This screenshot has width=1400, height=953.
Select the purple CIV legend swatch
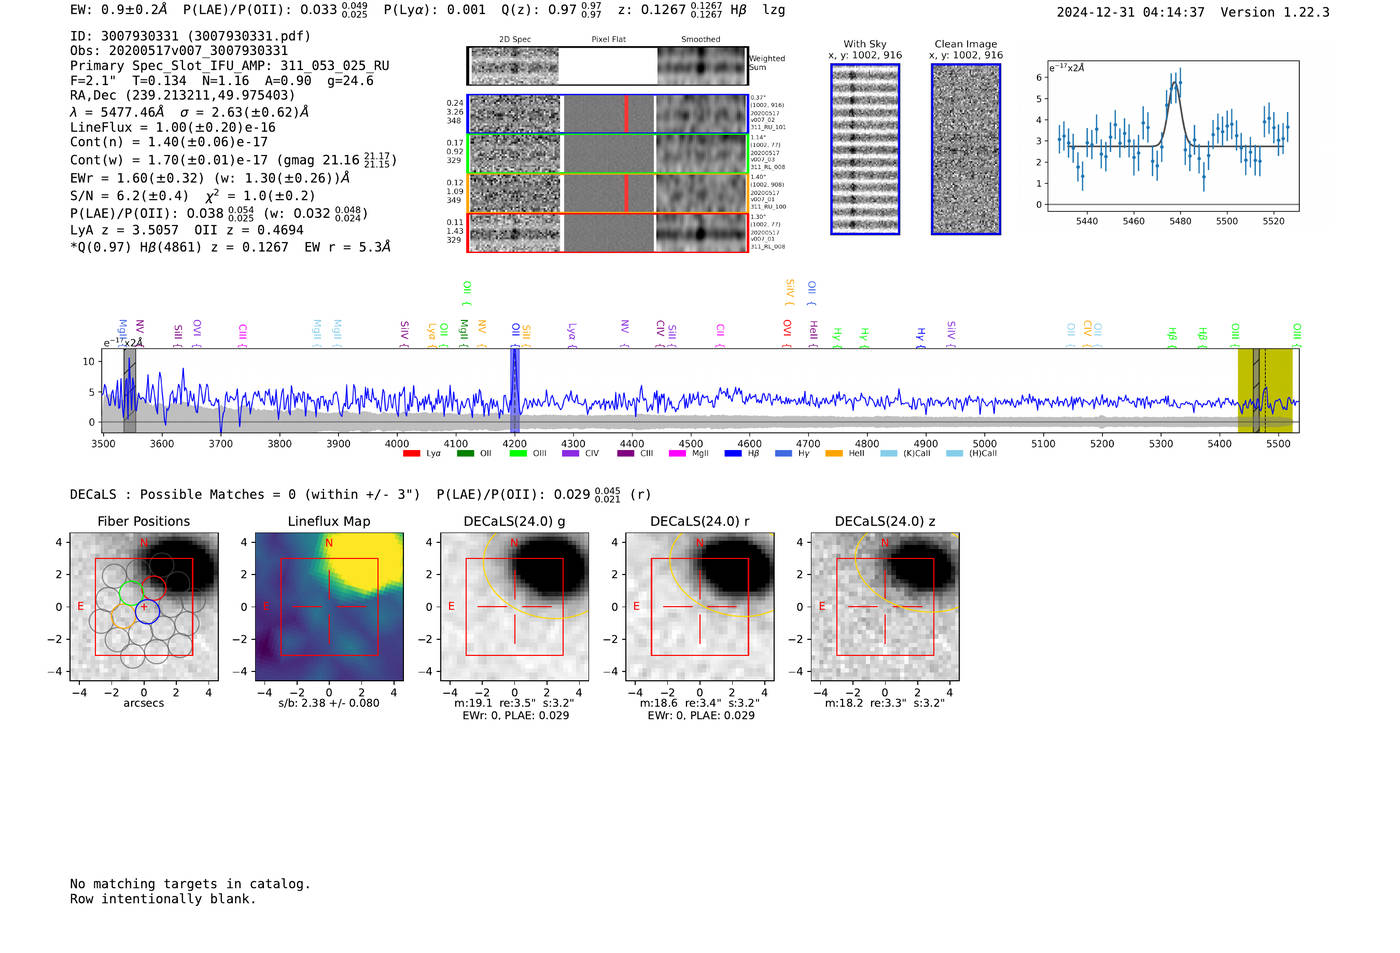click(x=571, y=454)
